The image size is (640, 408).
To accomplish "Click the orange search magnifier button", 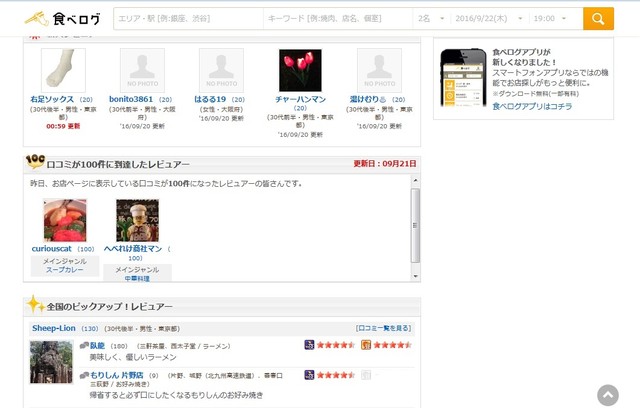I will coord(598,19).
